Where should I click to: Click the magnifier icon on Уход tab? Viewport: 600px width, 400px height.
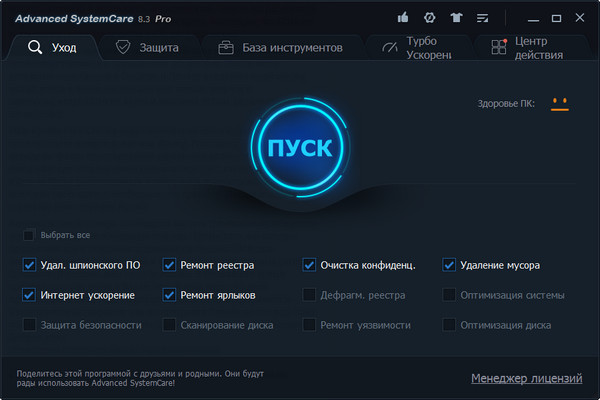(35, 47)
